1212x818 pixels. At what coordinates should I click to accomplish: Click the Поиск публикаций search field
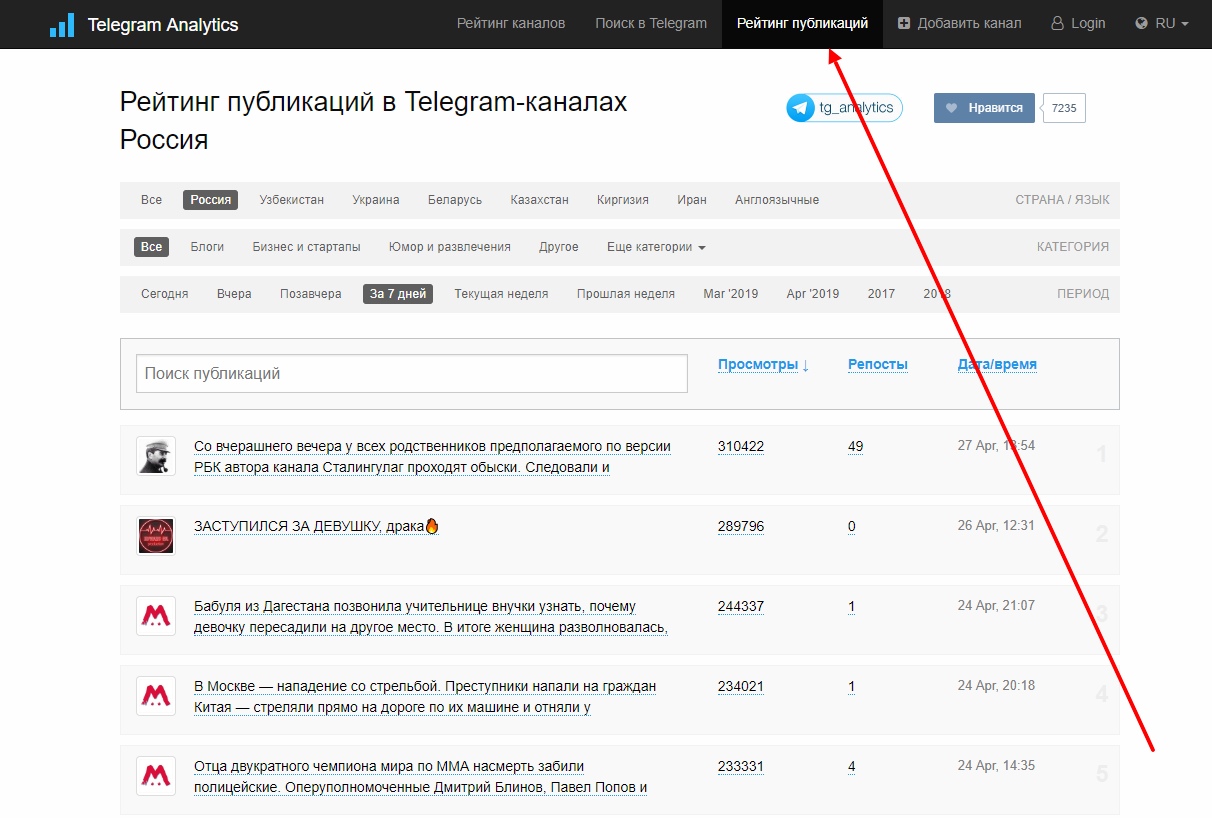point(411,374)
